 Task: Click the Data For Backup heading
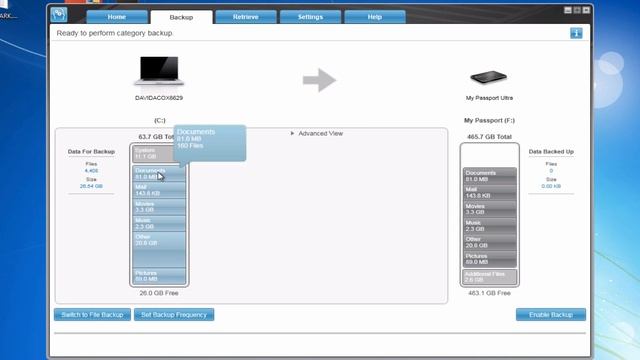pyautogui.click(x=91, y=151)
